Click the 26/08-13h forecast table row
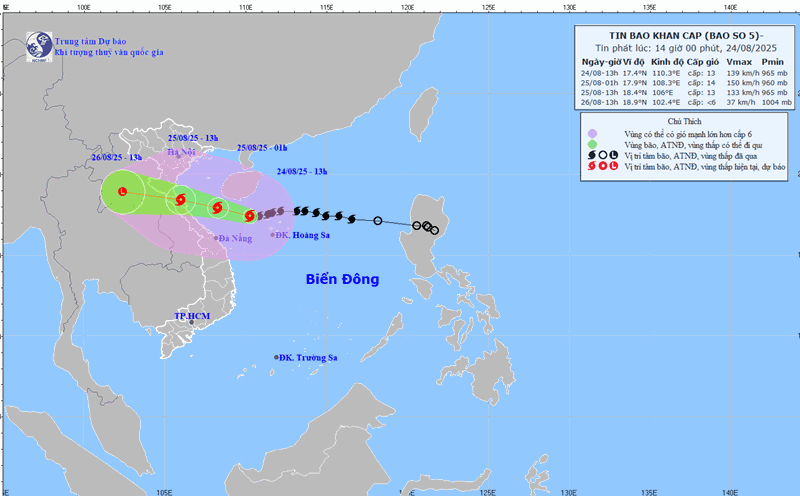 coord(685,102)
